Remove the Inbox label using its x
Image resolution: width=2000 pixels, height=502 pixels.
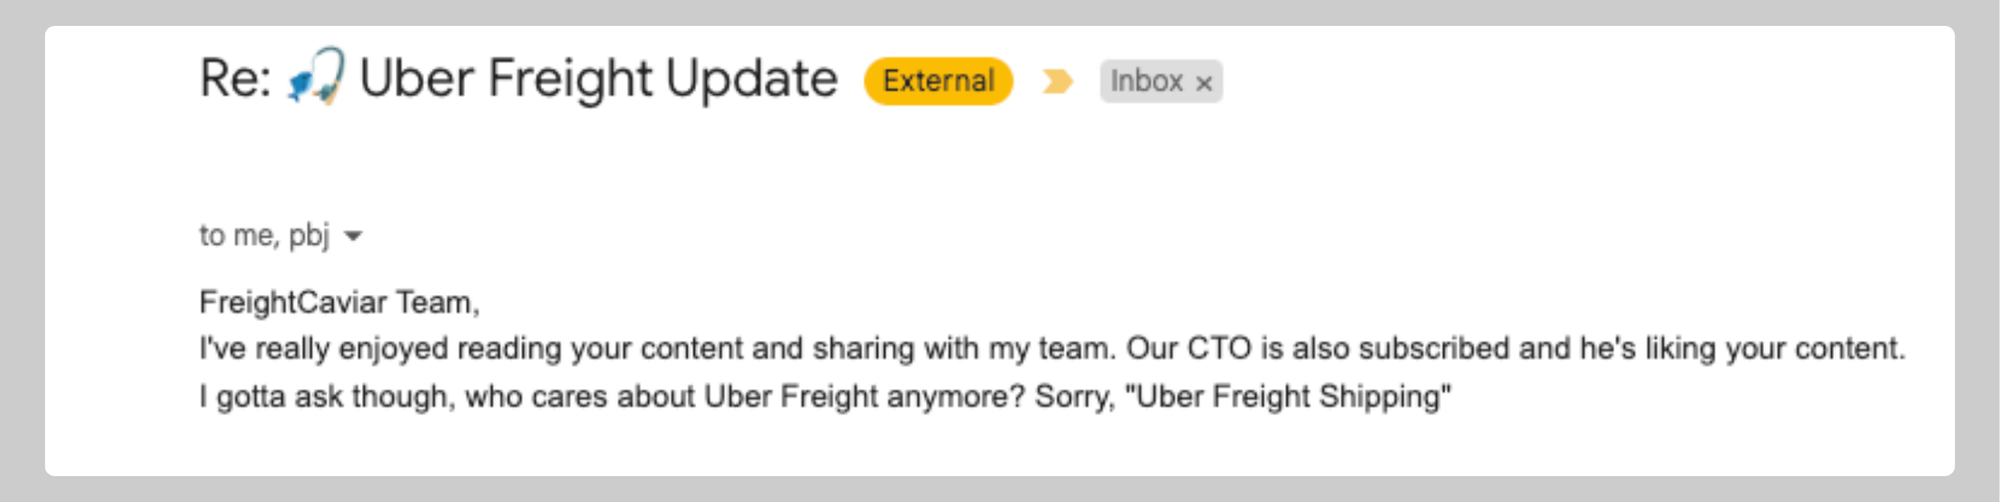point(1205,83)
